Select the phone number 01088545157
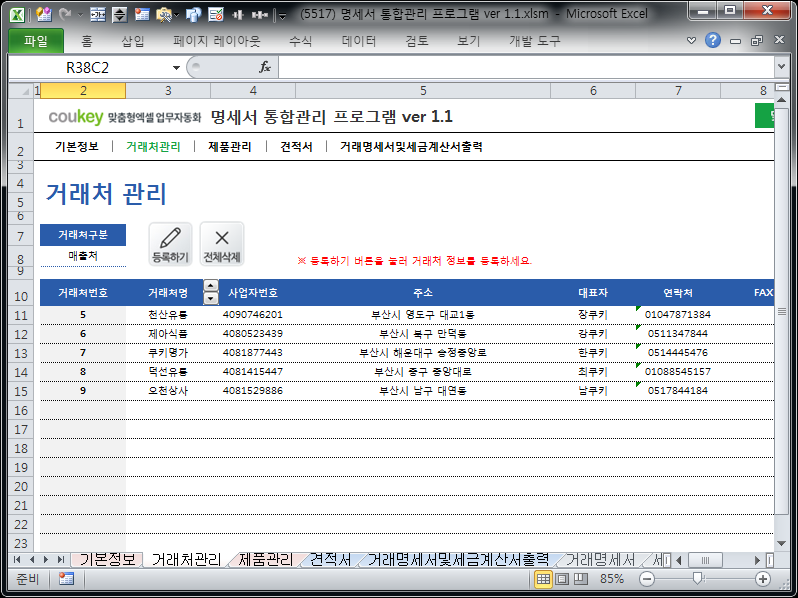The width and height of the screenshot is (798, 598). click(x=678, y=372)
